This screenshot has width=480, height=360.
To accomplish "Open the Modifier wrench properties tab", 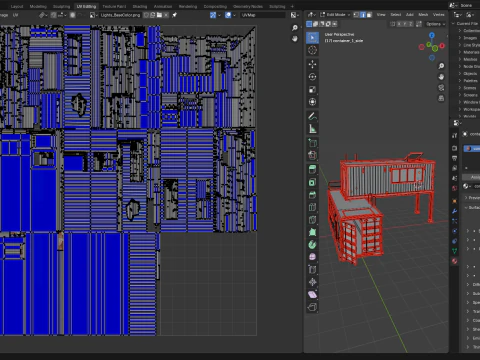I will tap(455, 211).
